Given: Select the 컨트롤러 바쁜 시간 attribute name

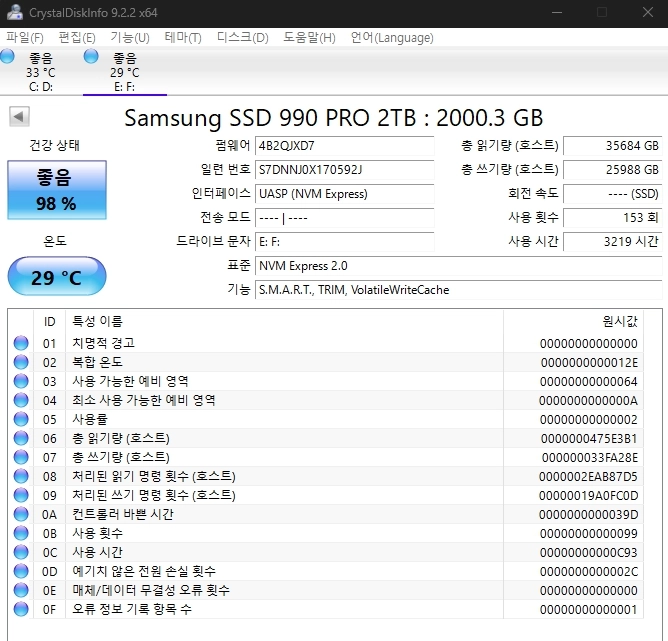Looking at the screenshot, I should pos(123,514).
